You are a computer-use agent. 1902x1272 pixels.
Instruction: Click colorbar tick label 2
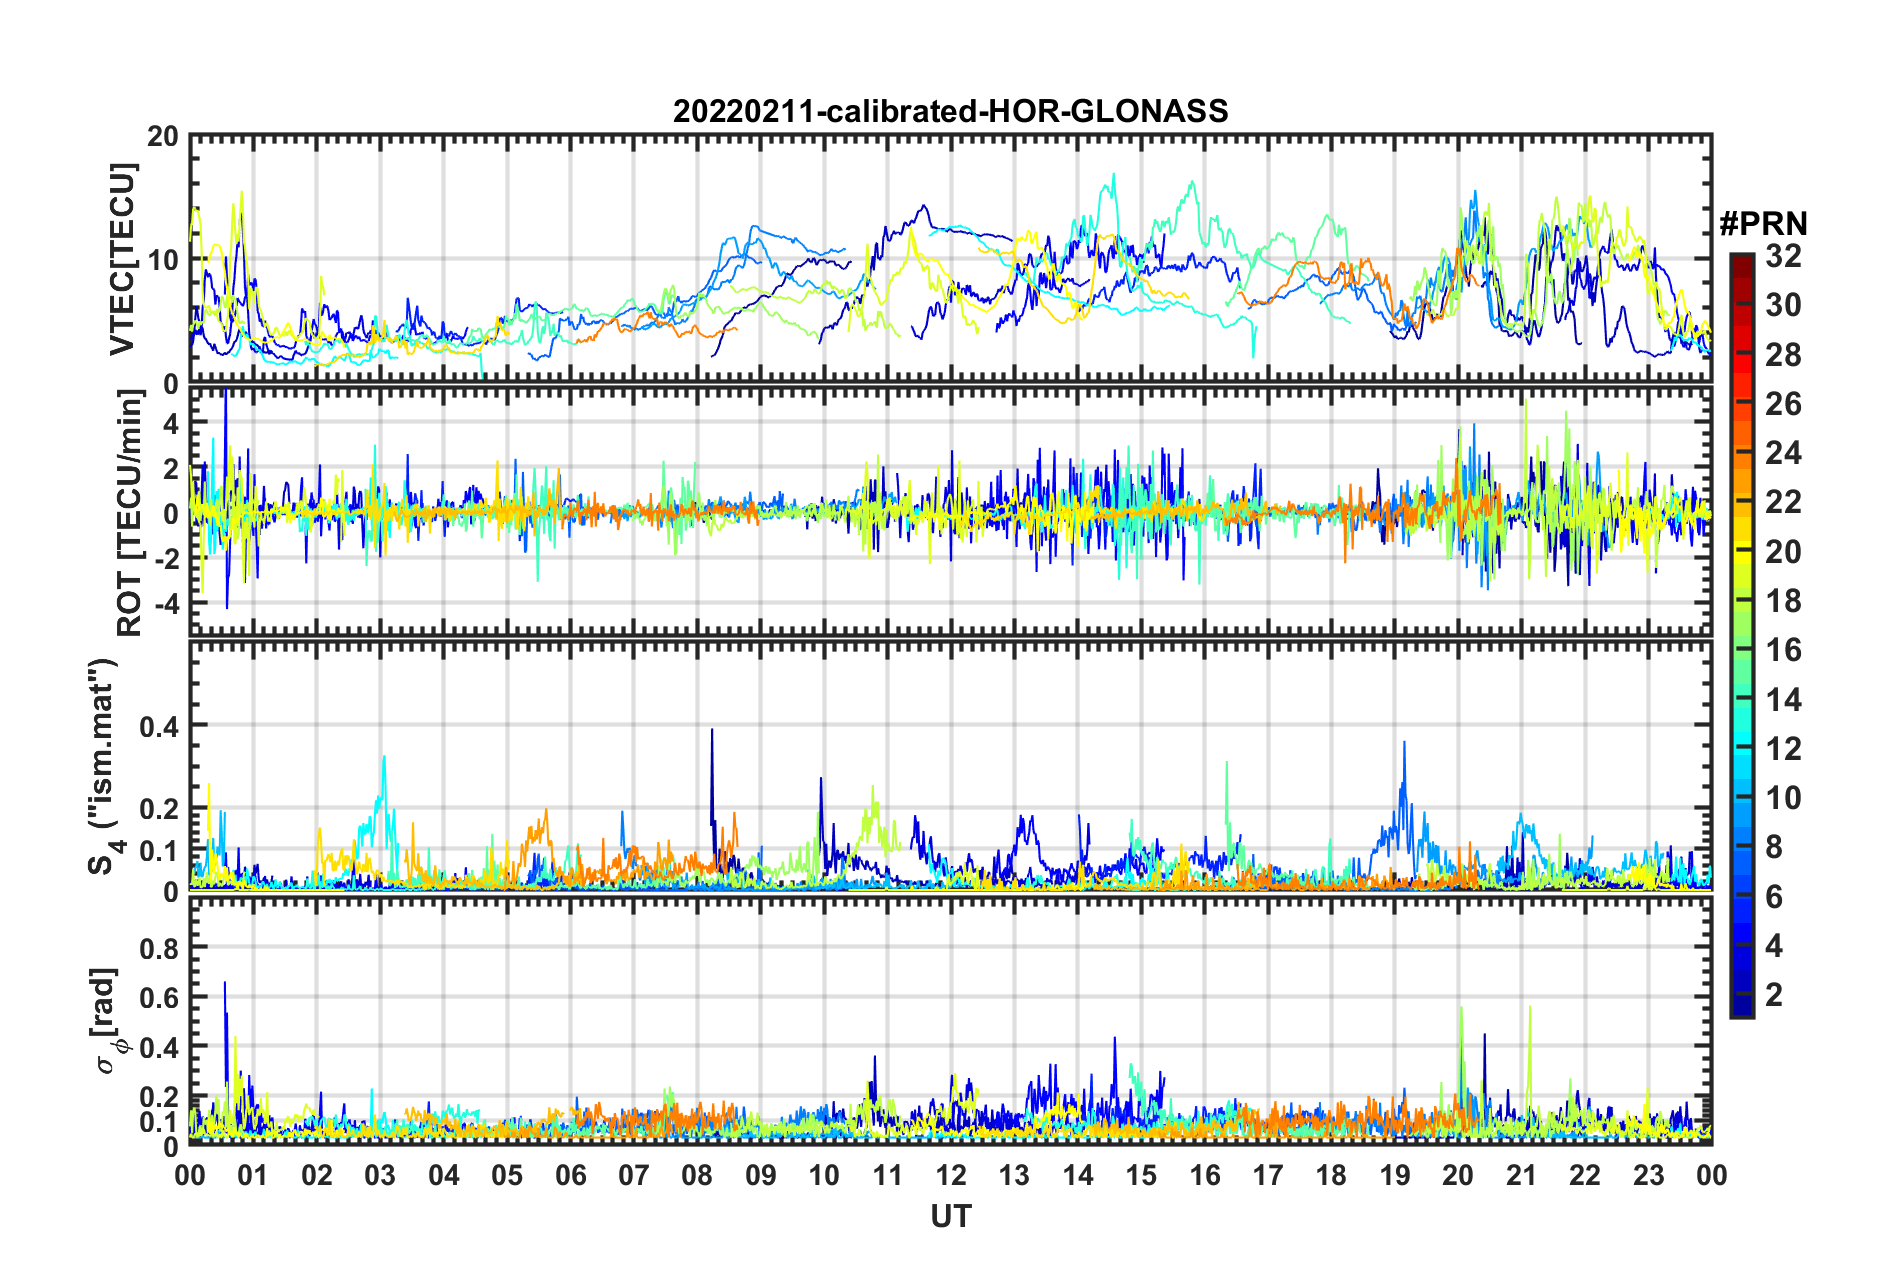(1774, 994)
